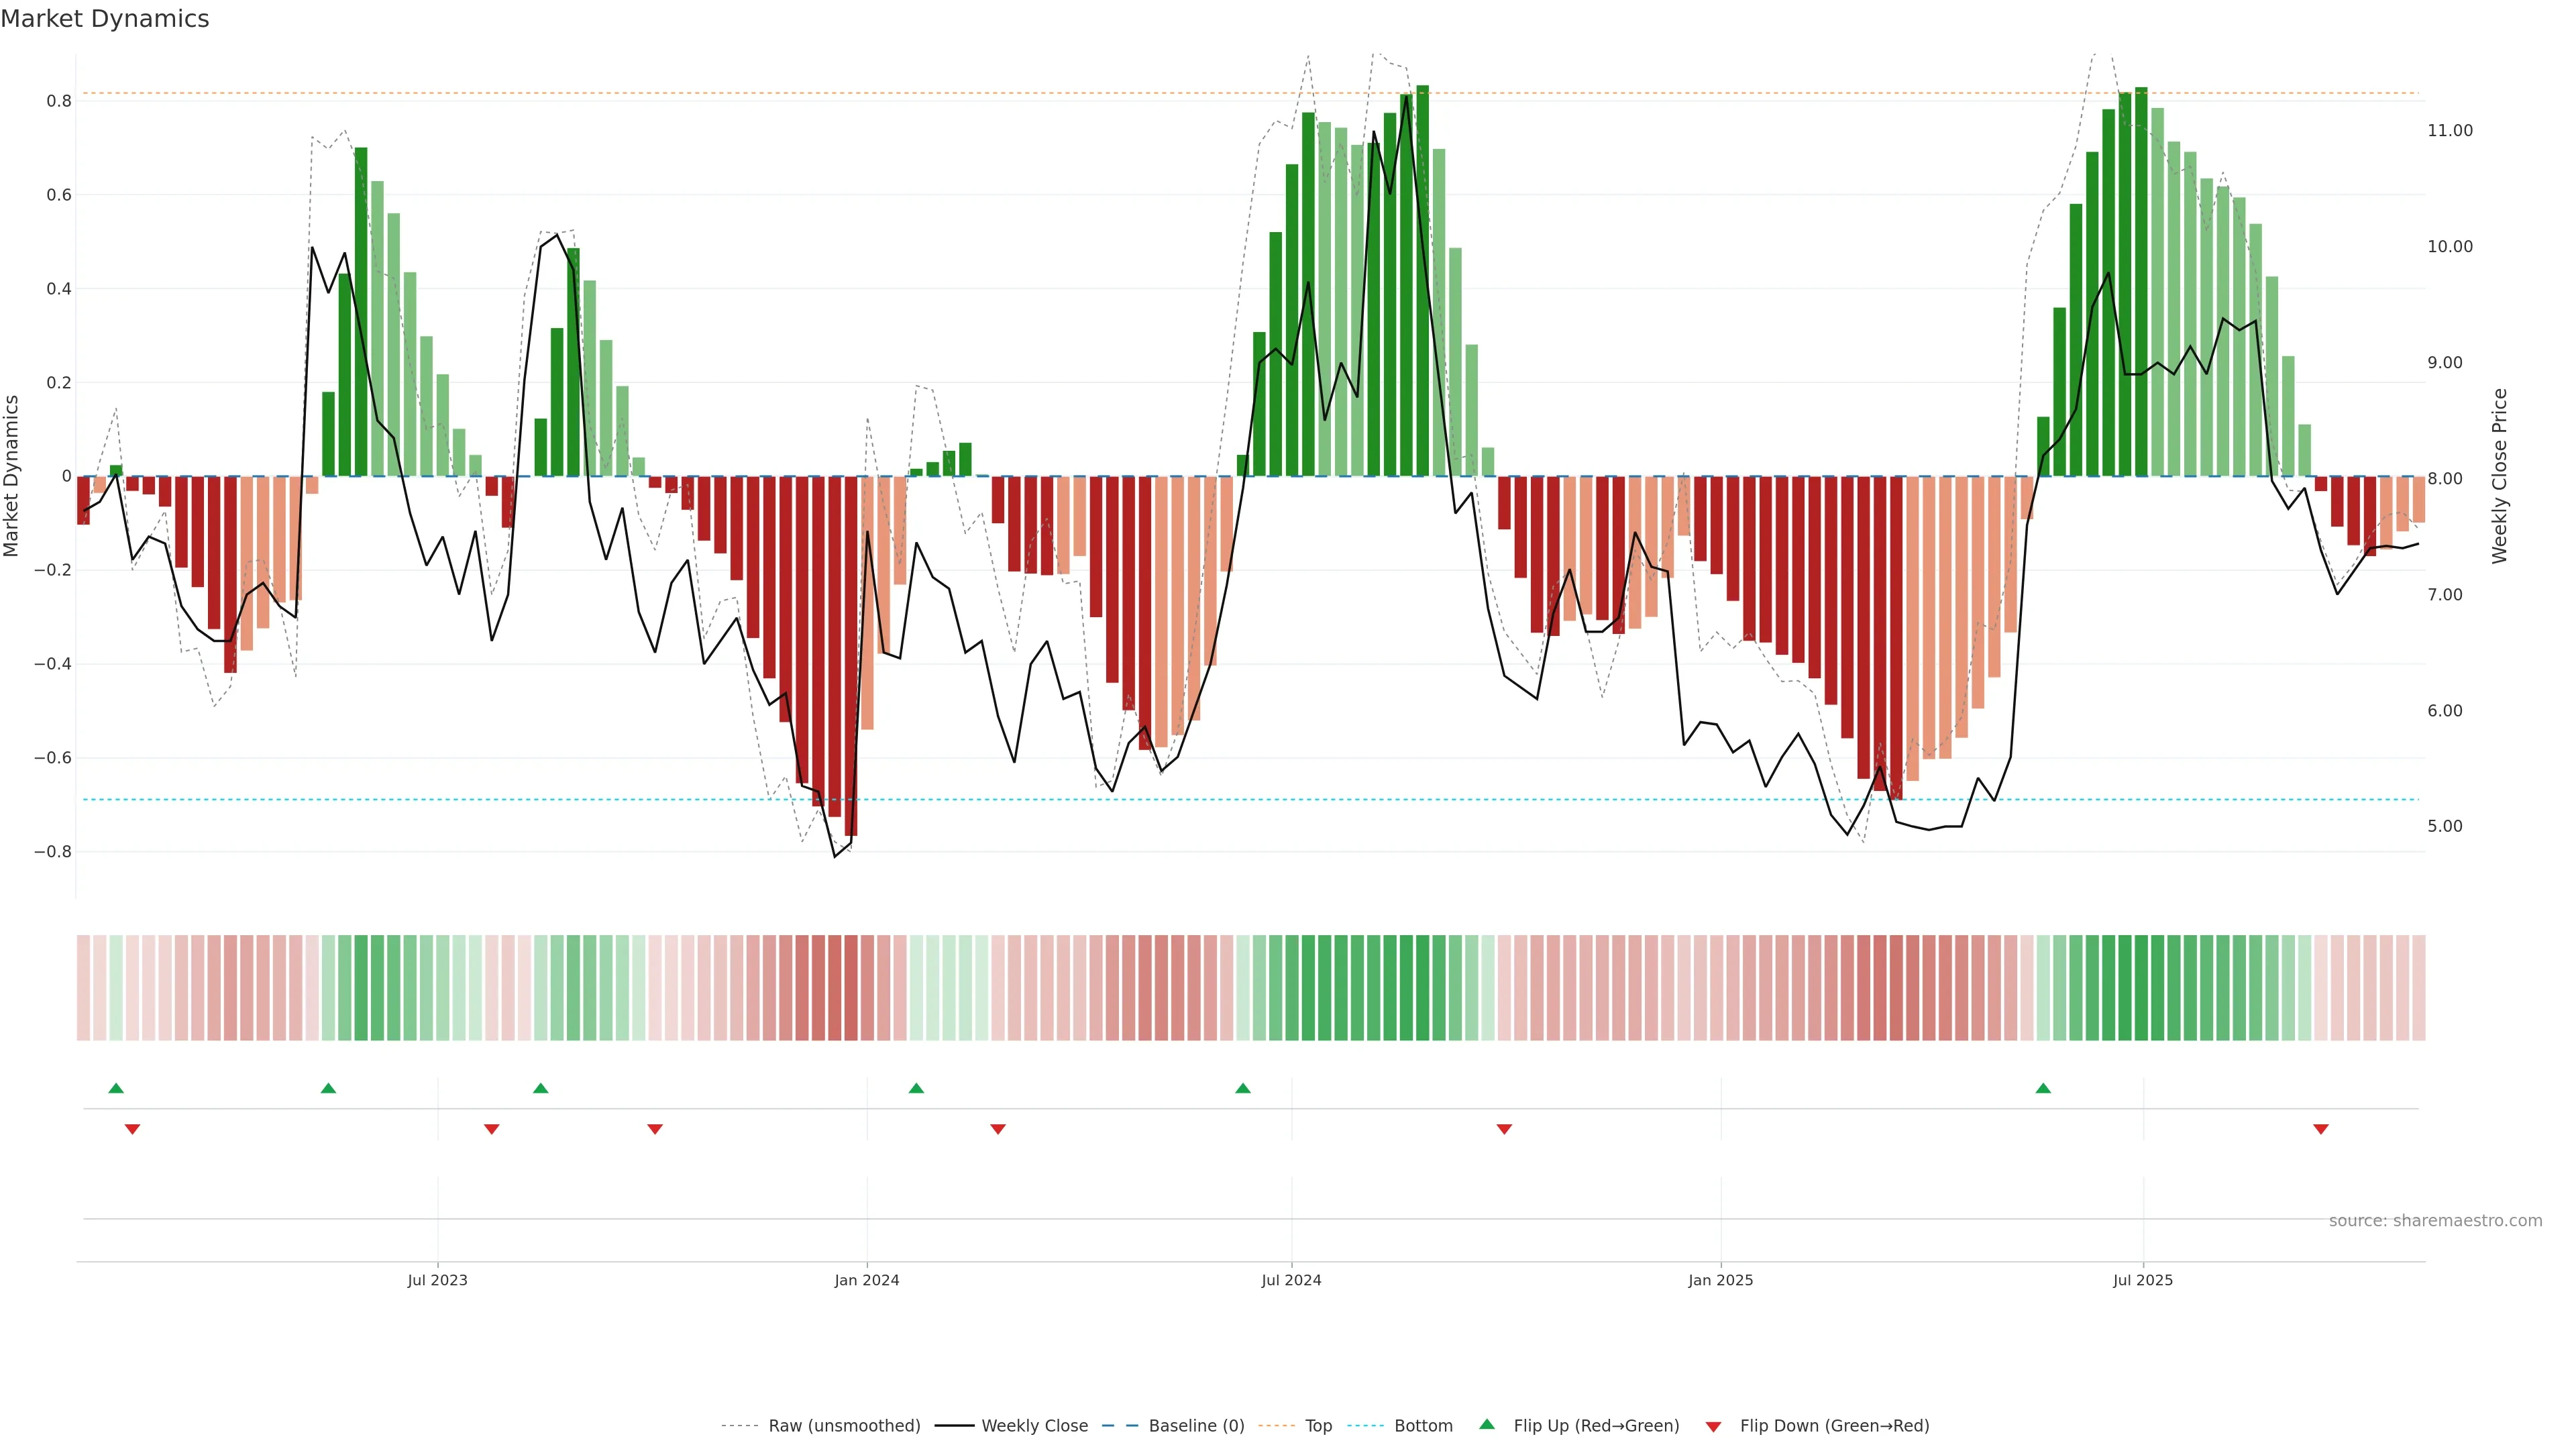
Task: Click the rightmost red flip-down marker
Action: click(2321, 1129)
